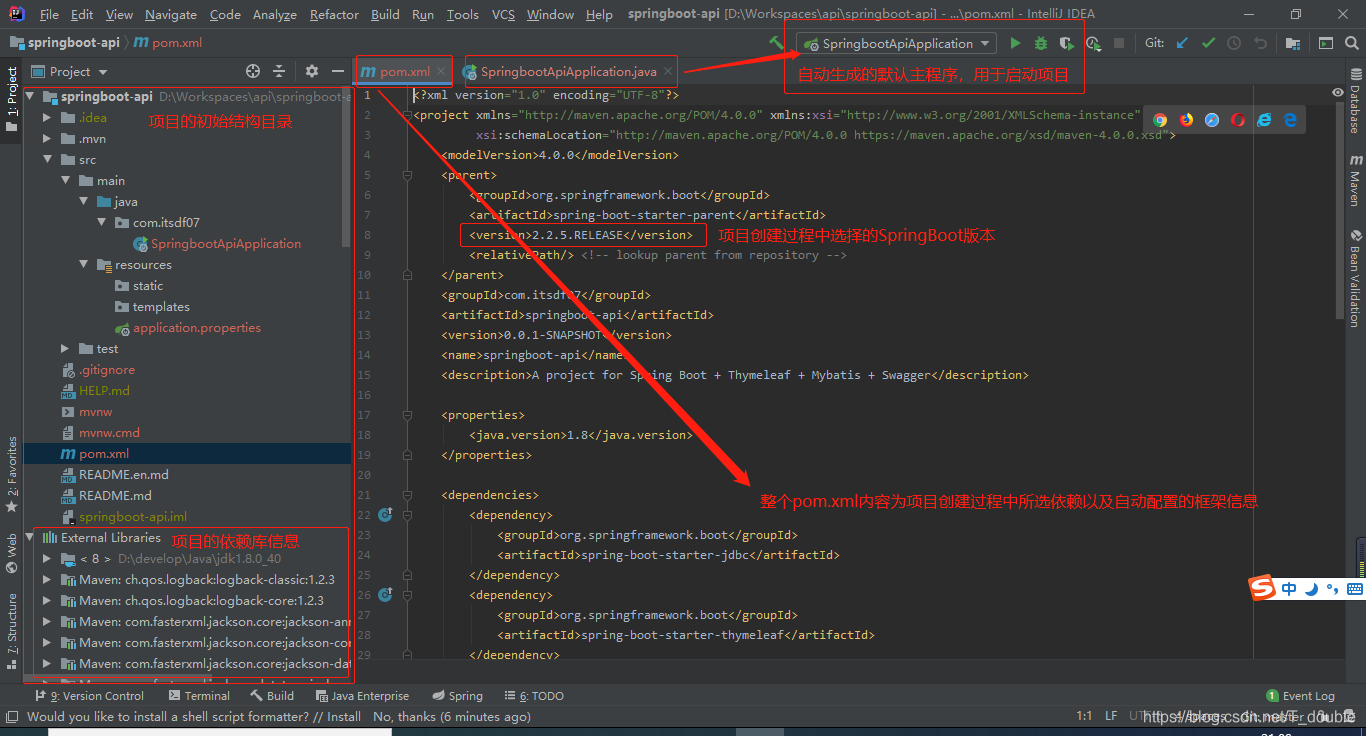Open the Event Log
Viewport: 1366px width, 736px height.
click(1300, 695)
